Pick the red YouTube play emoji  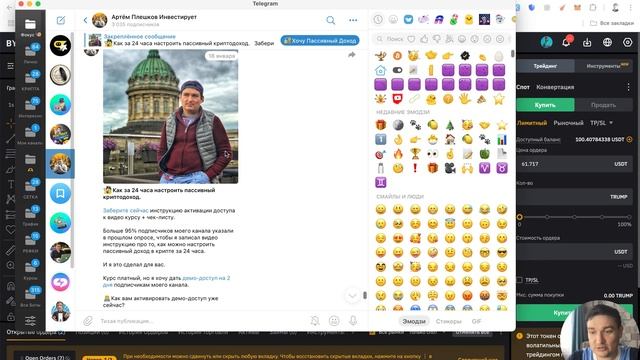pyautogui.click(x=398, y=99)
